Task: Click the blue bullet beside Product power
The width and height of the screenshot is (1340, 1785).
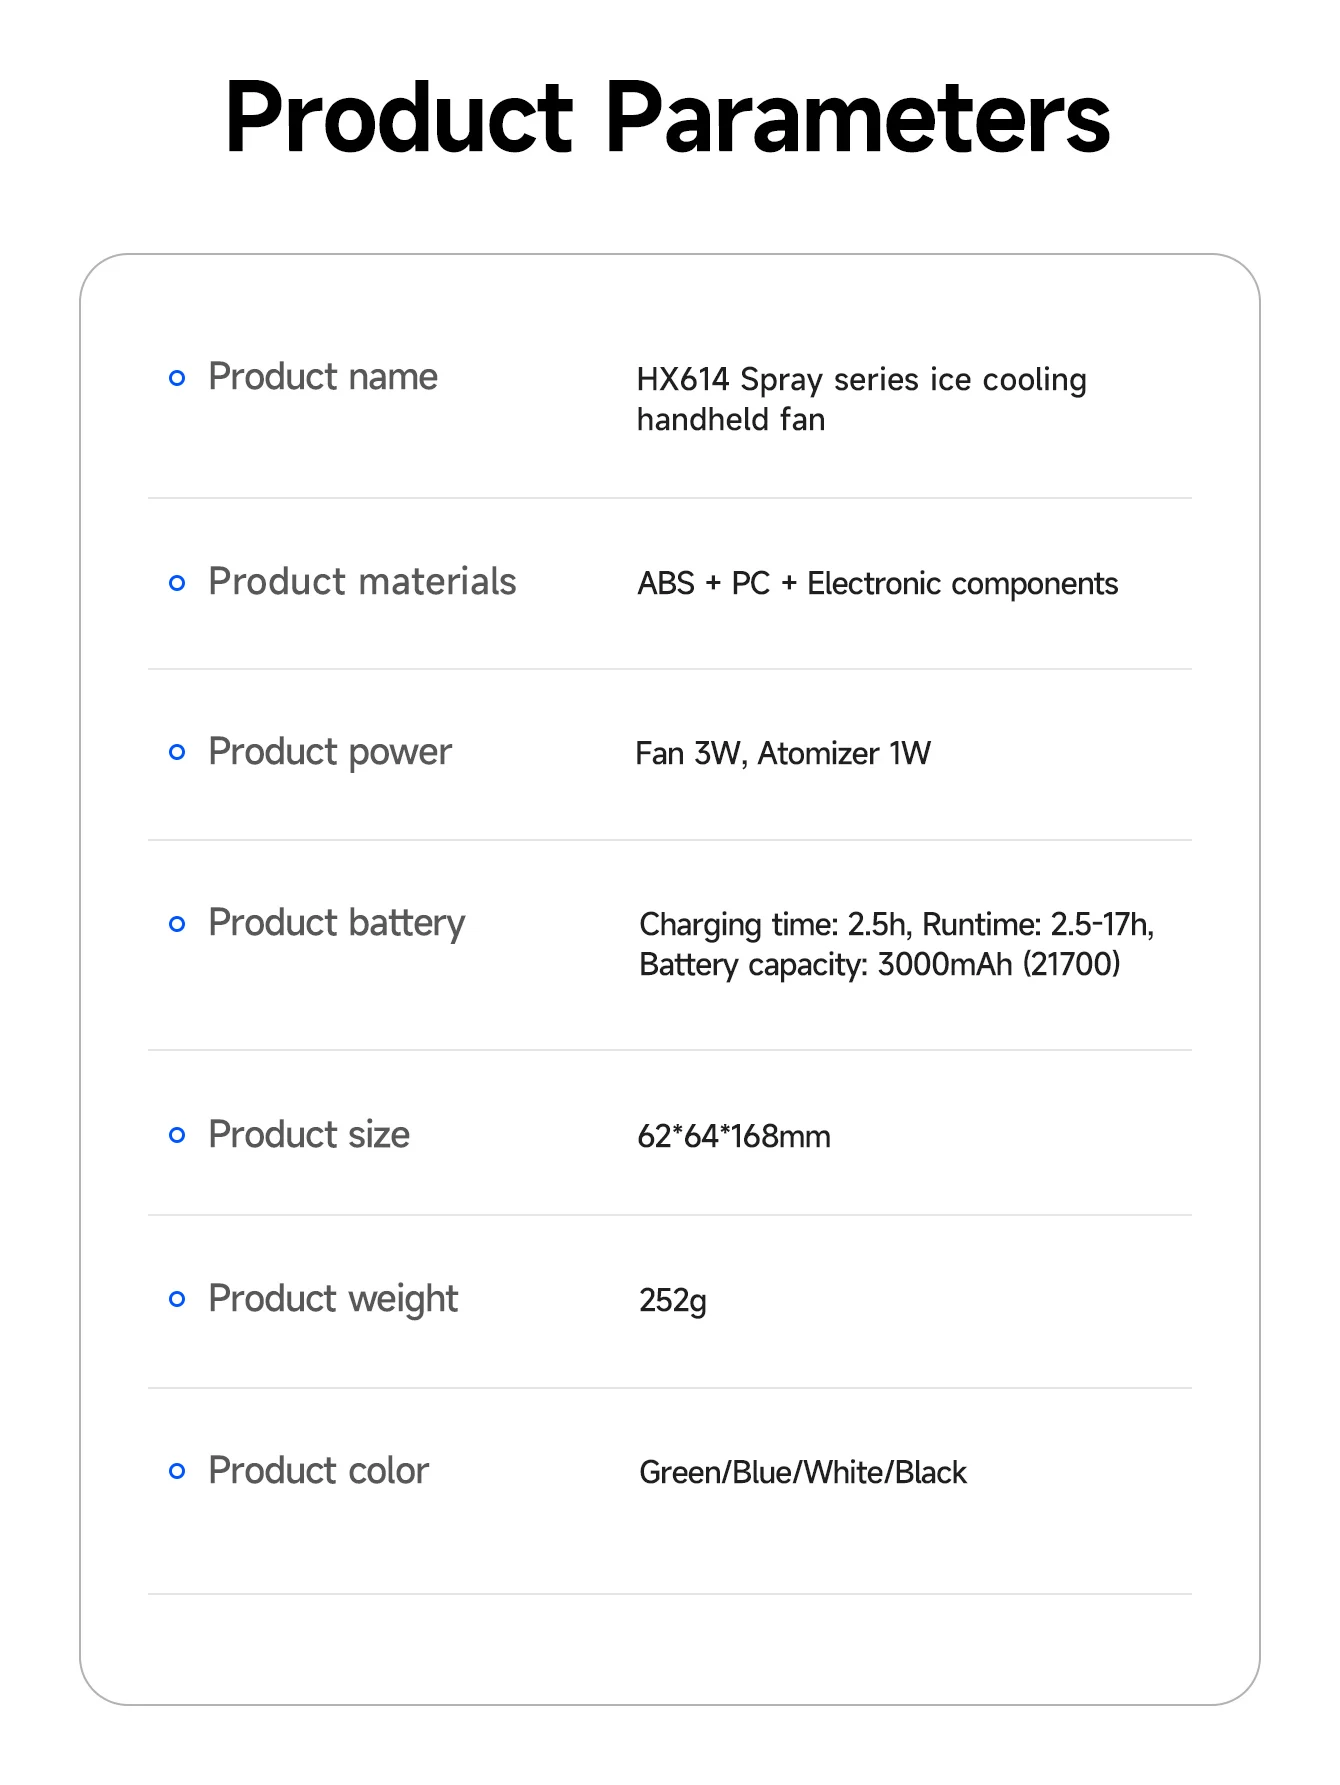Action: click(x=177, y=752)
